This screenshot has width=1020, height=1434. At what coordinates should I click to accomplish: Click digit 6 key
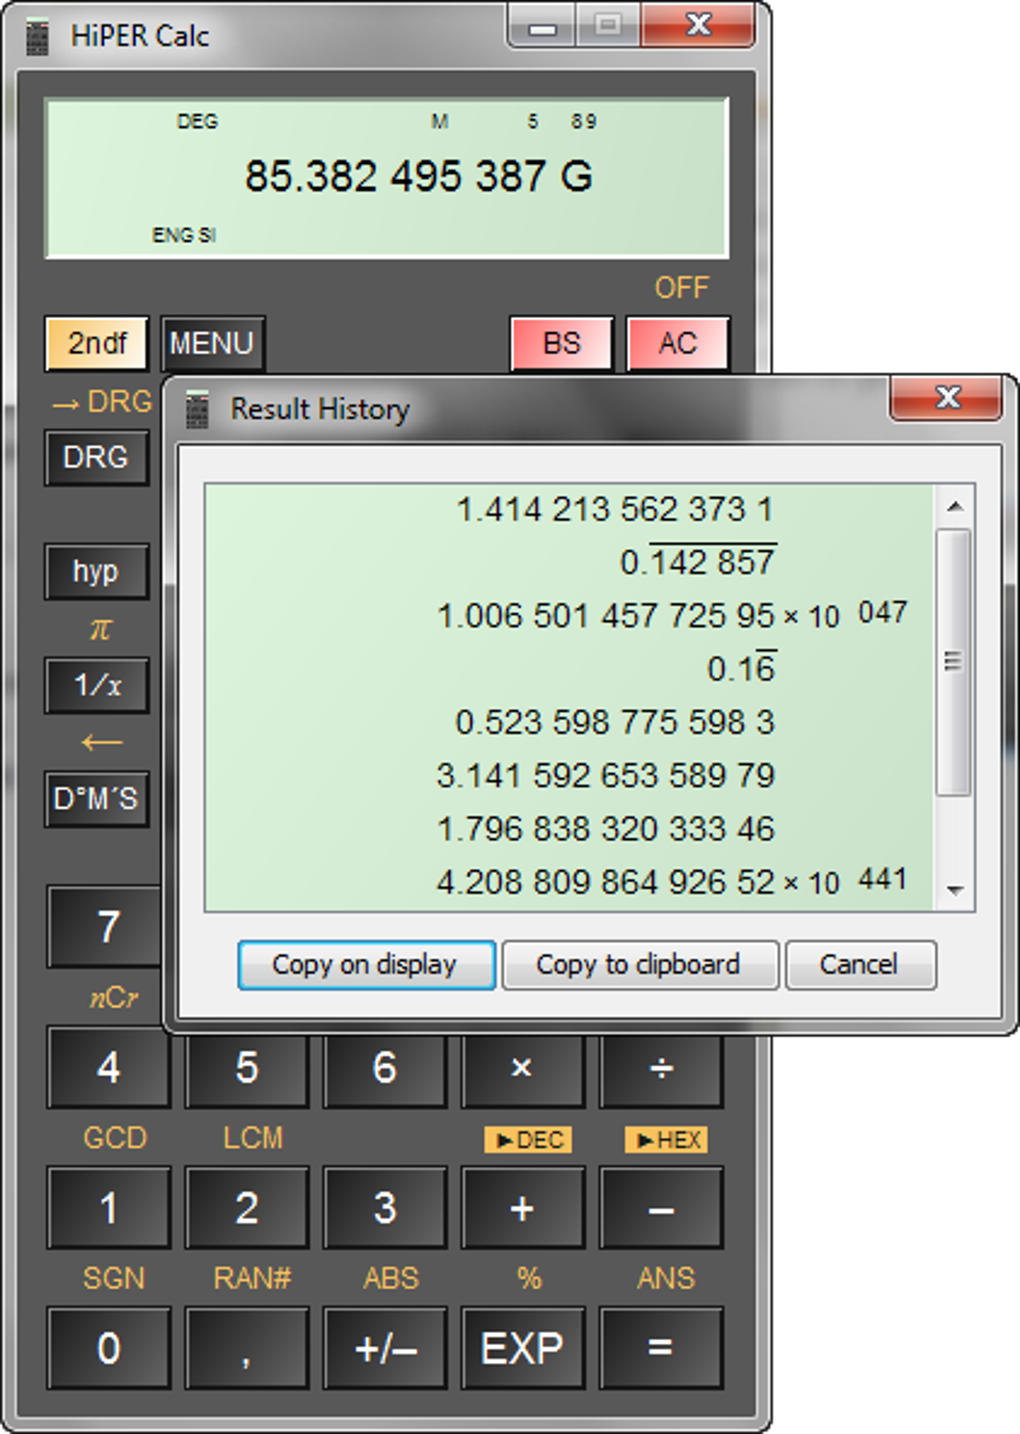coord(385,1067)
